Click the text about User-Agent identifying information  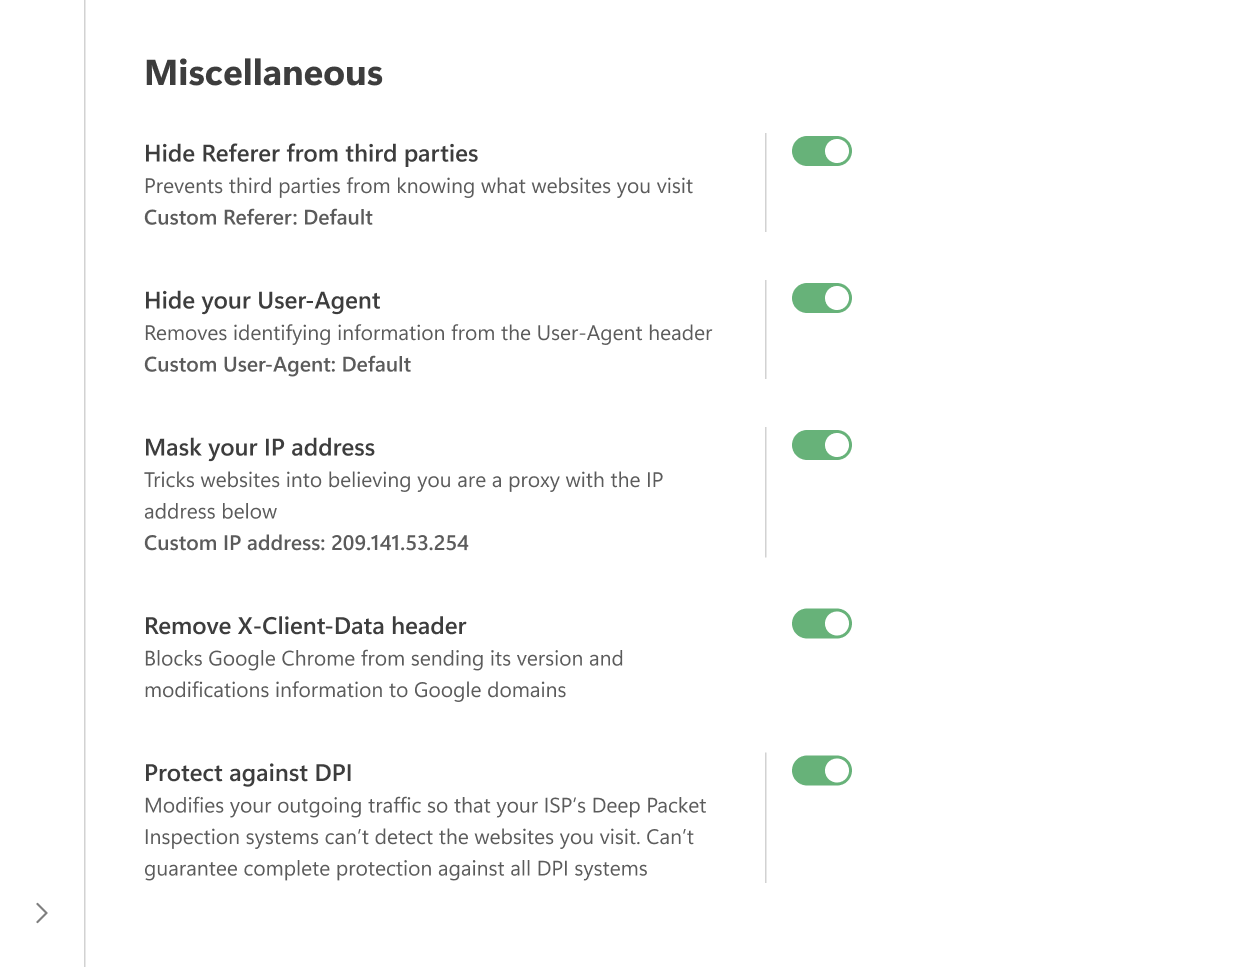tap(428, 333)
